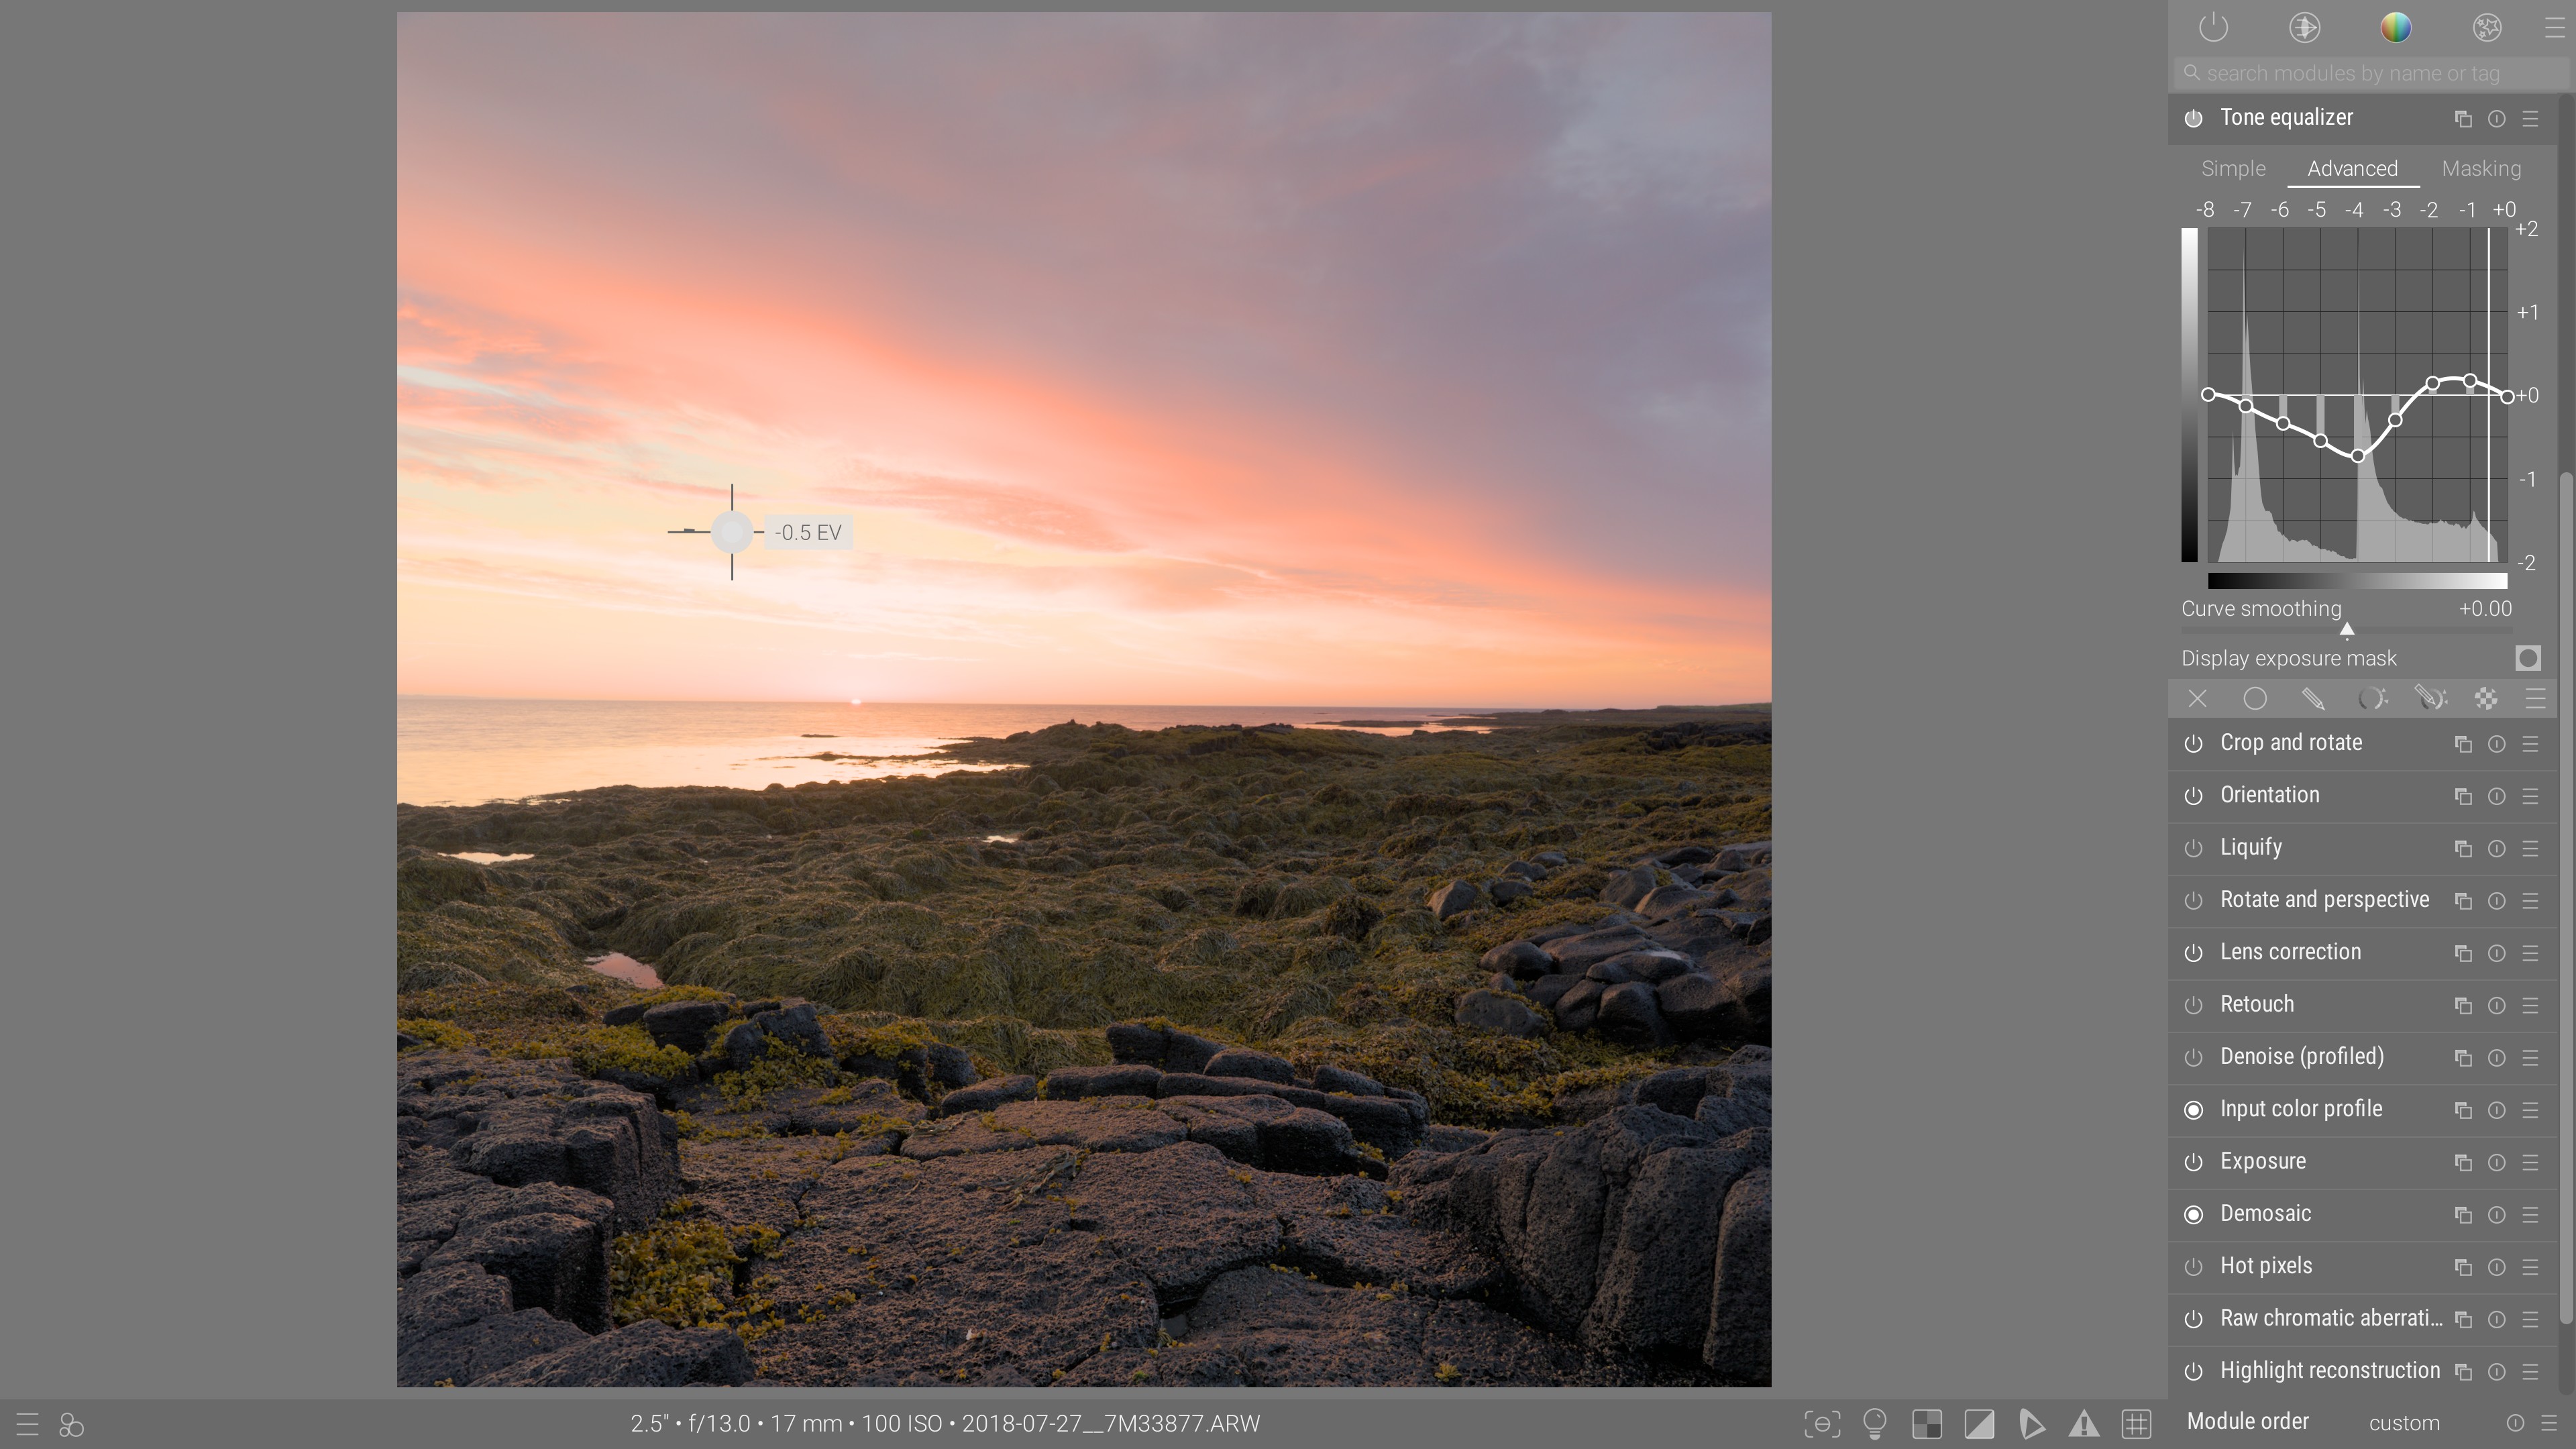Screen dimensions: 2576x1449
Task: Expand Input color profile module
Action: (2301, 1109)
